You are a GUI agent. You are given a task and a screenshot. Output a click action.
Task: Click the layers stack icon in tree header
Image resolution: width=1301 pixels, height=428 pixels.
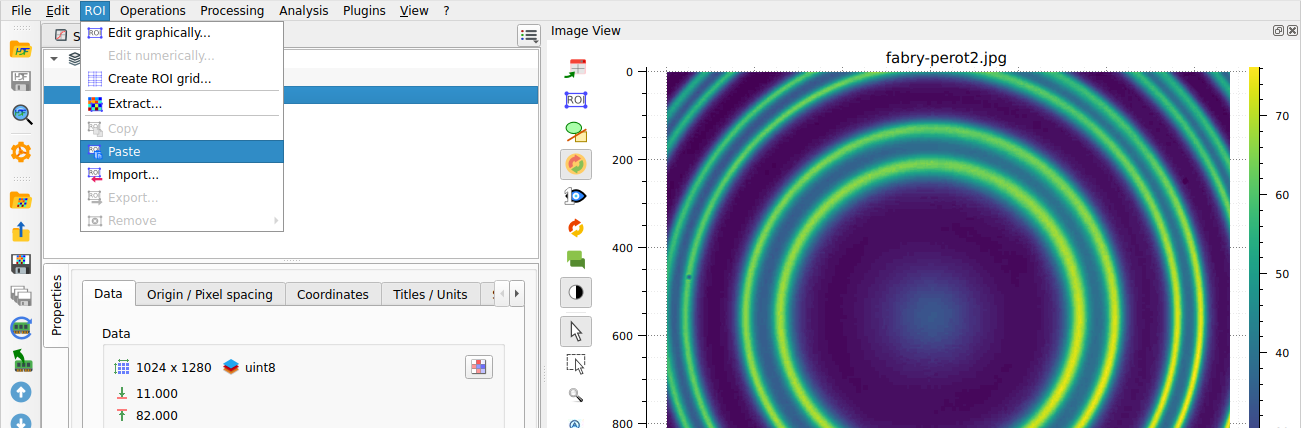[75, 59]
